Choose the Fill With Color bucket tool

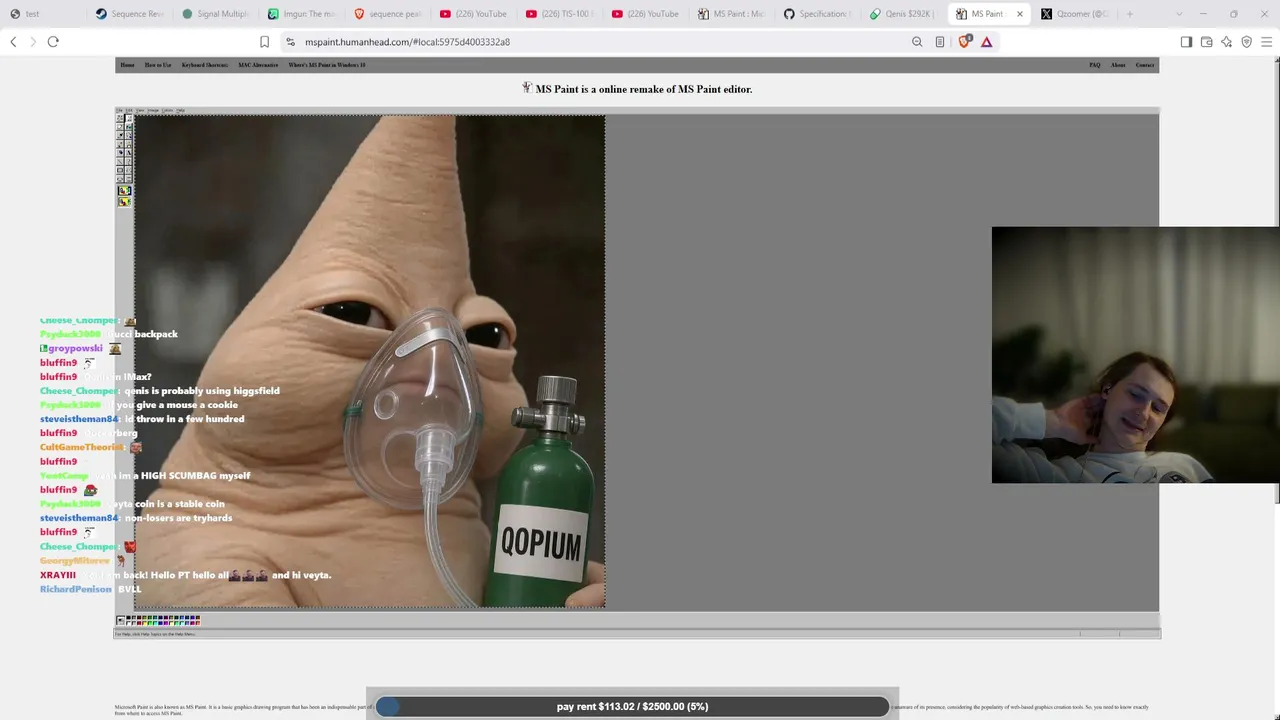pos(129,127)
